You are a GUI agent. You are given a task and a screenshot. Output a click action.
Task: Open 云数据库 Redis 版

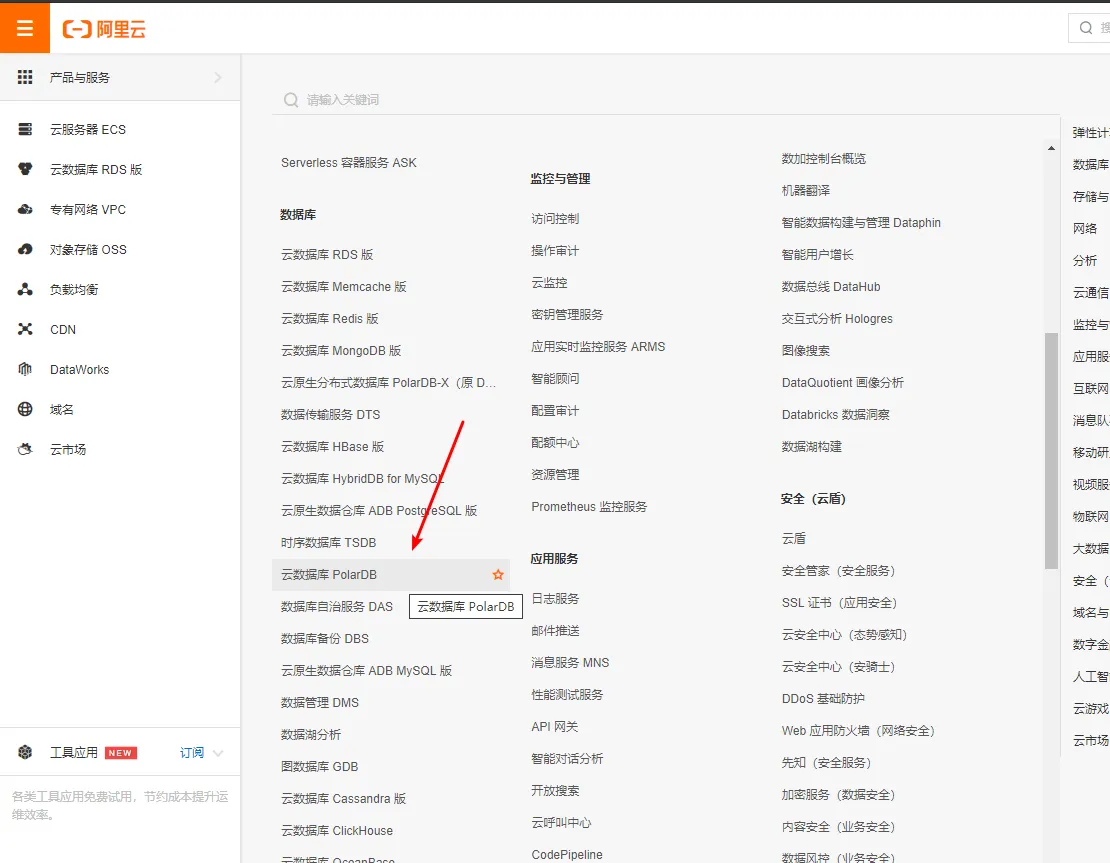pyautogui.click(x=330, y=319)
